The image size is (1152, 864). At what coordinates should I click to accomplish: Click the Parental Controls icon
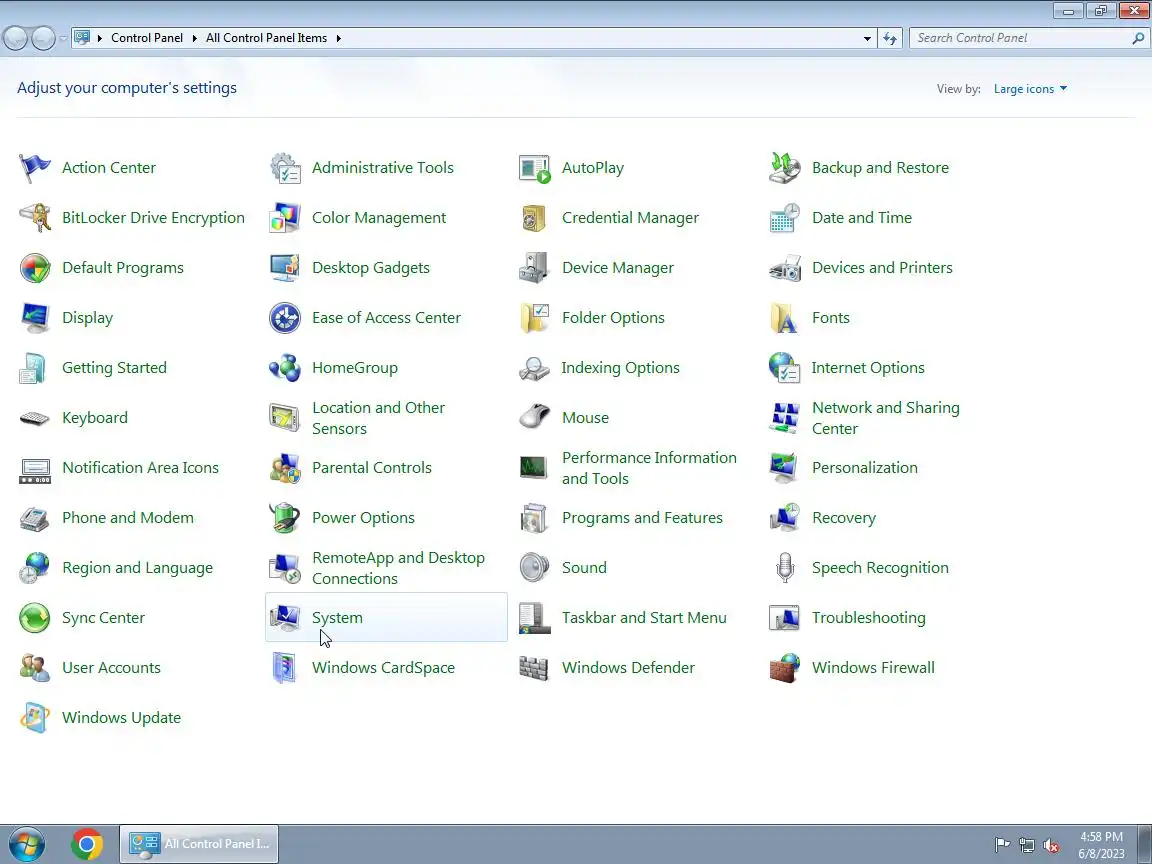pyautogui.click(x=285, y=468)
